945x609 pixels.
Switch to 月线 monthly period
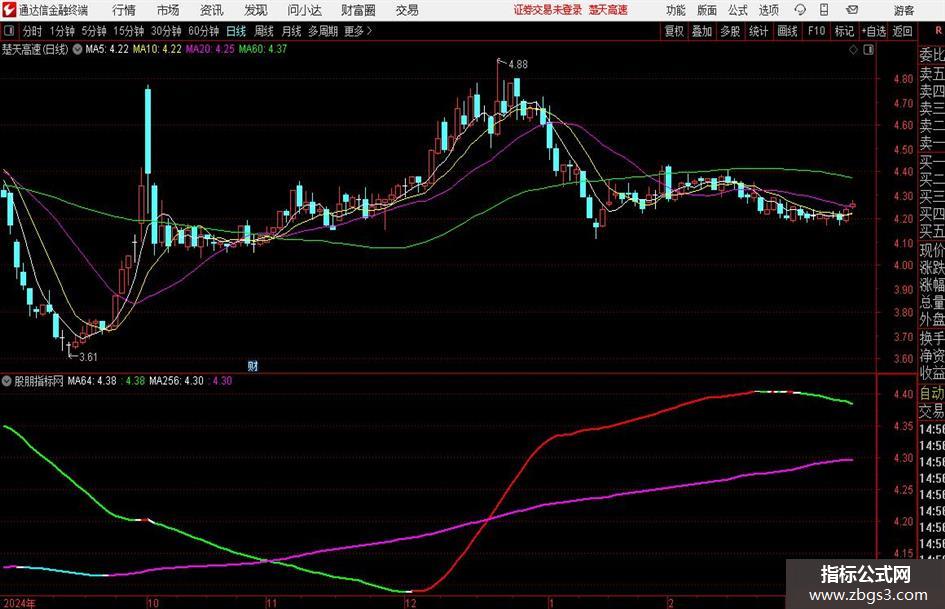click(291, 31)
